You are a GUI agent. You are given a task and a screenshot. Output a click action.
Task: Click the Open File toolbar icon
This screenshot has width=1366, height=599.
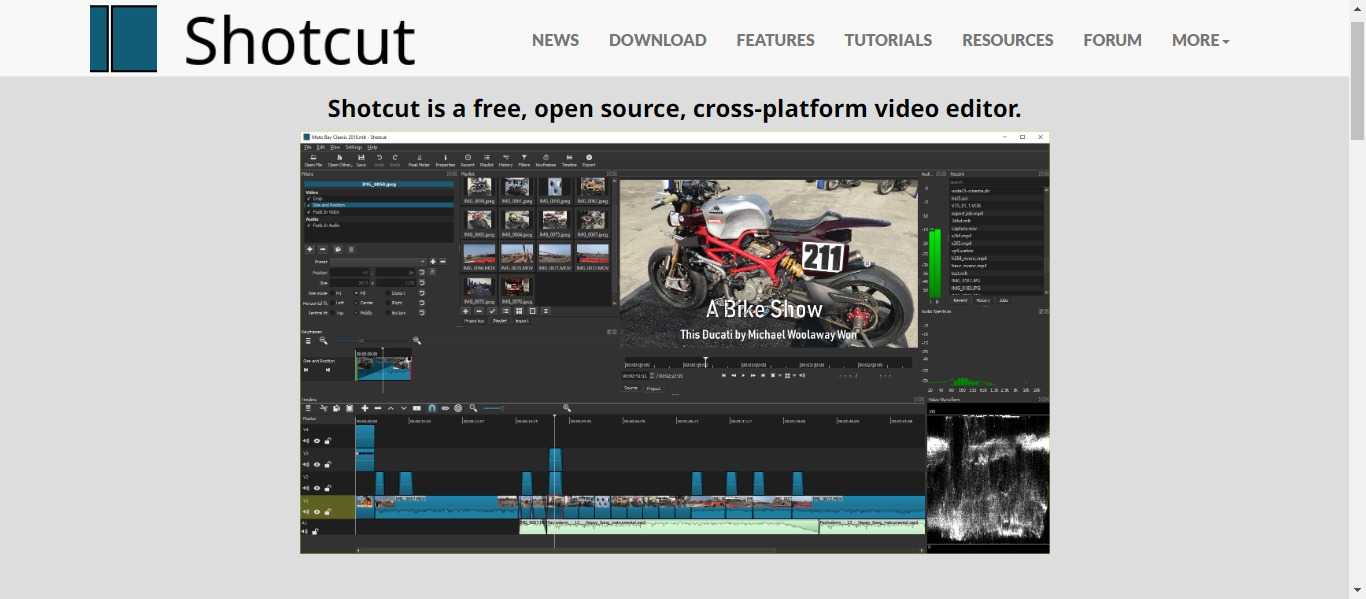(x=313, y=160)
